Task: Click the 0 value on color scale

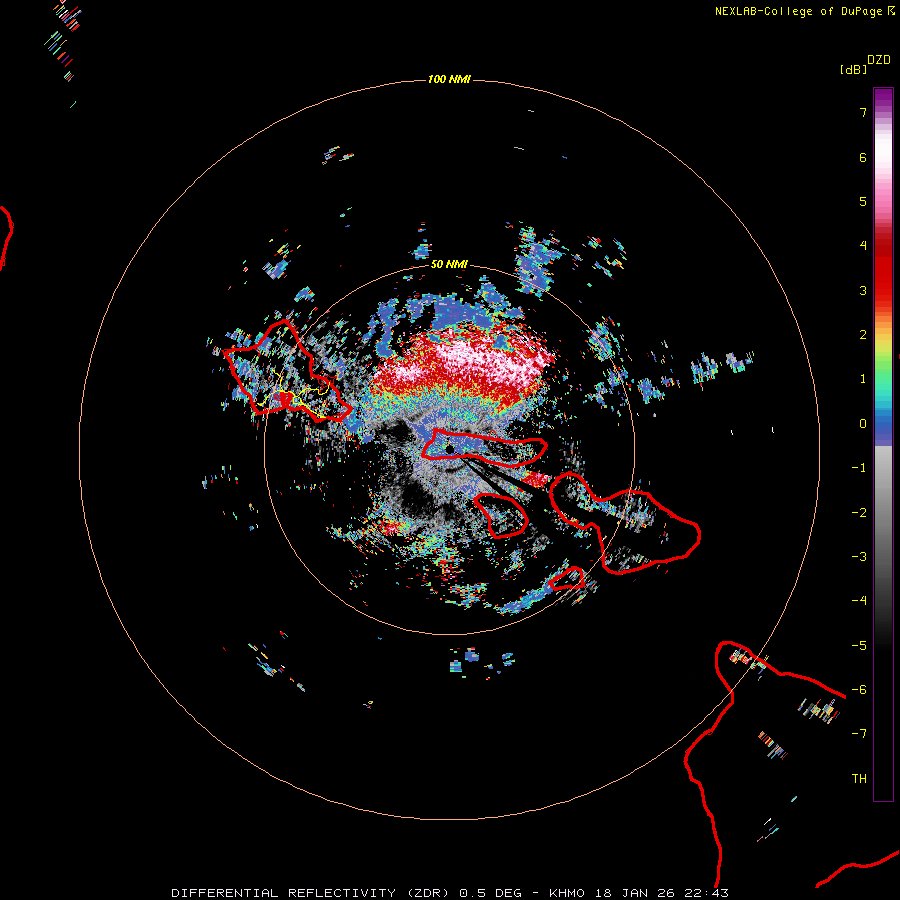Action: (x=863, y=424)
